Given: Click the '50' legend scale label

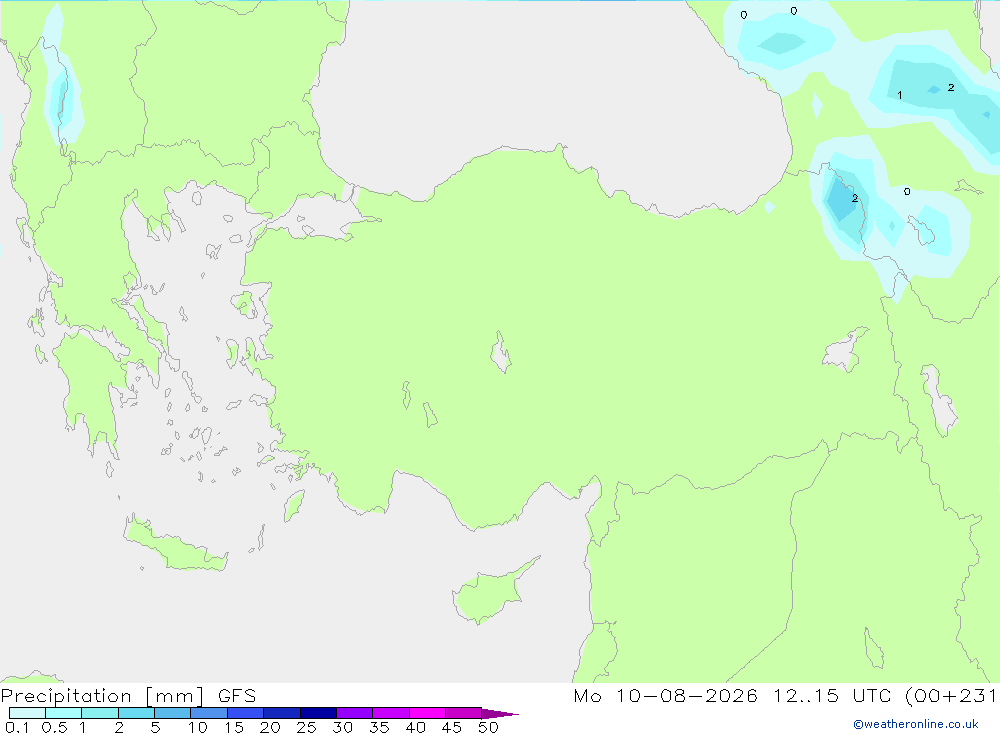Looking at the screenshot, I should (488, 727).
